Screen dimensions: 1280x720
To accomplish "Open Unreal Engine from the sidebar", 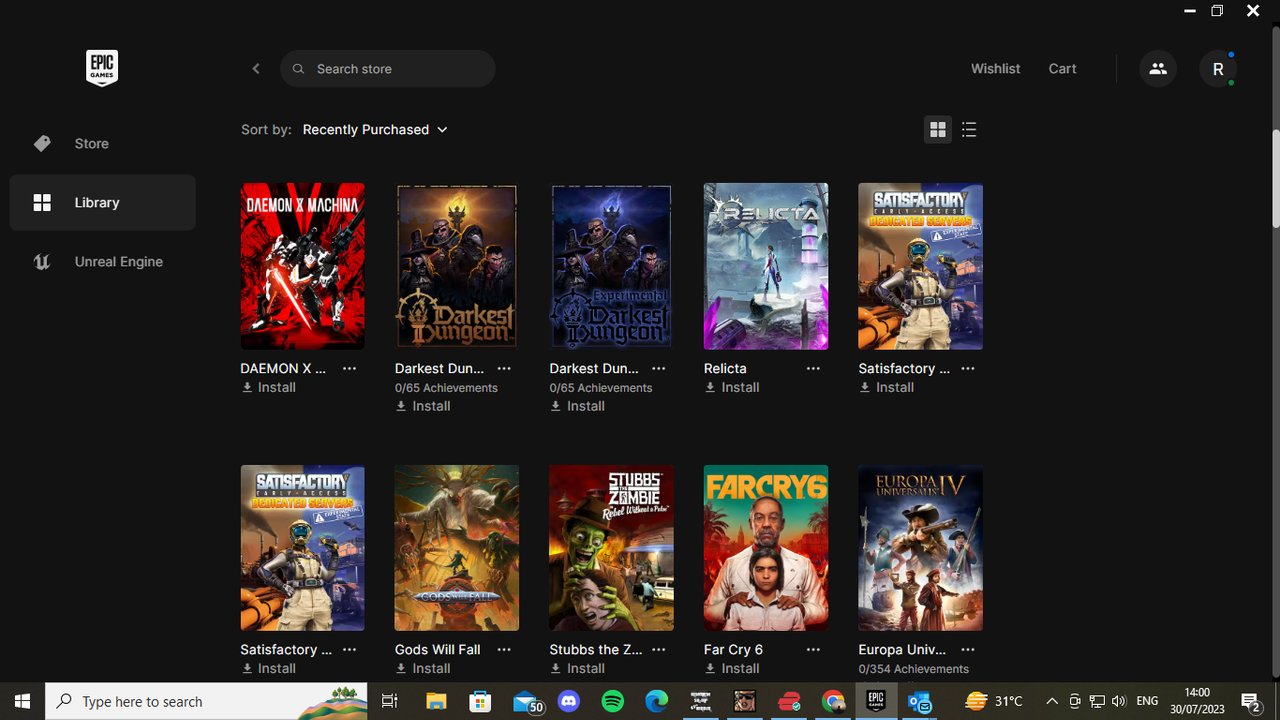I will (x=103, y=262).
